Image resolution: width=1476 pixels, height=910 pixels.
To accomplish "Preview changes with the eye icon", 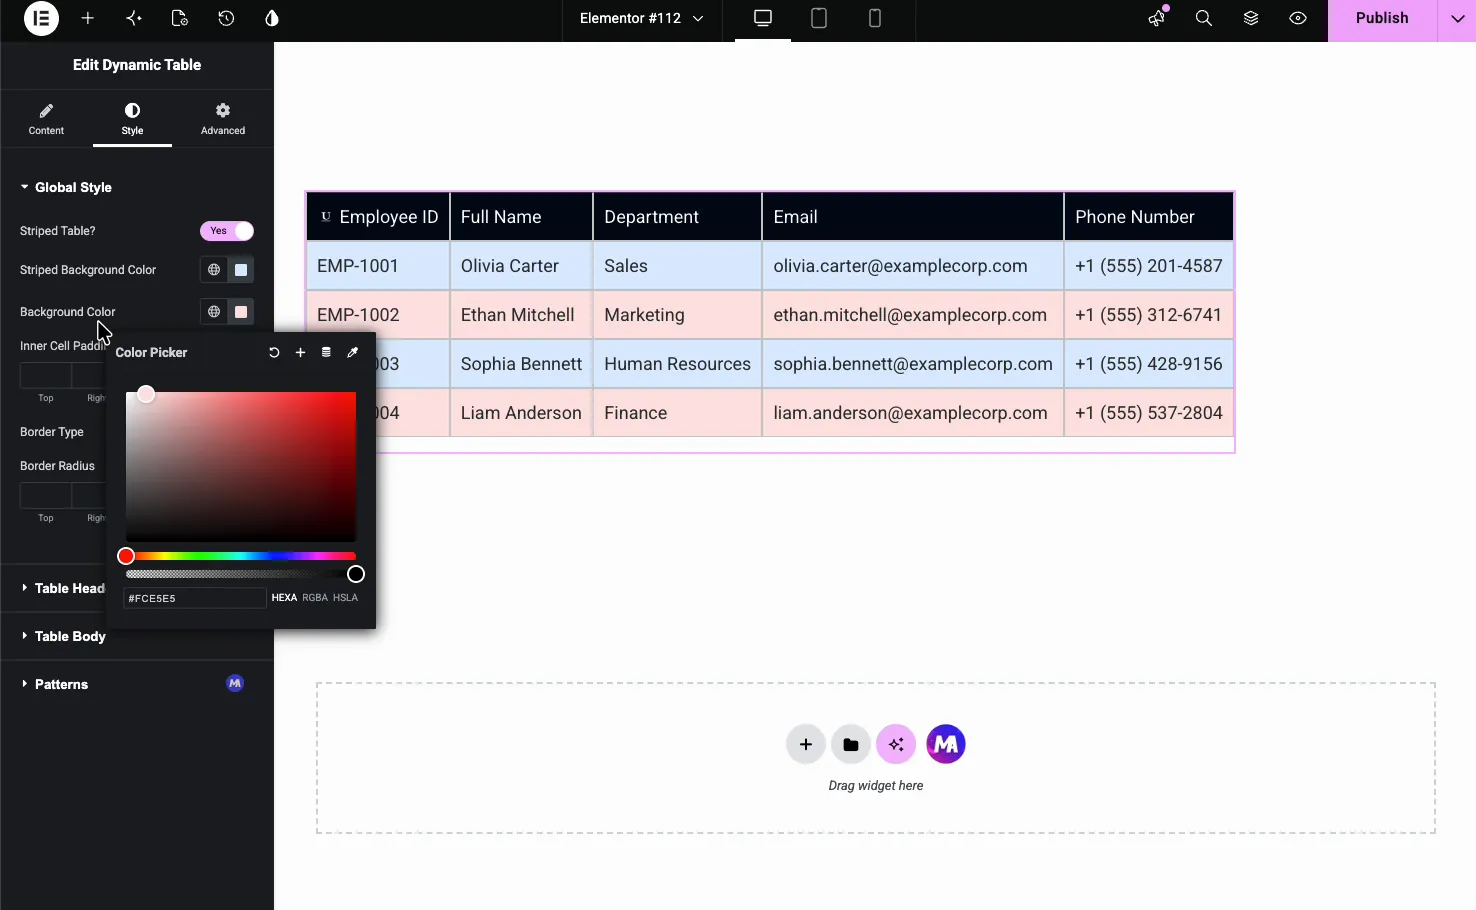I will coord(1298,18).
